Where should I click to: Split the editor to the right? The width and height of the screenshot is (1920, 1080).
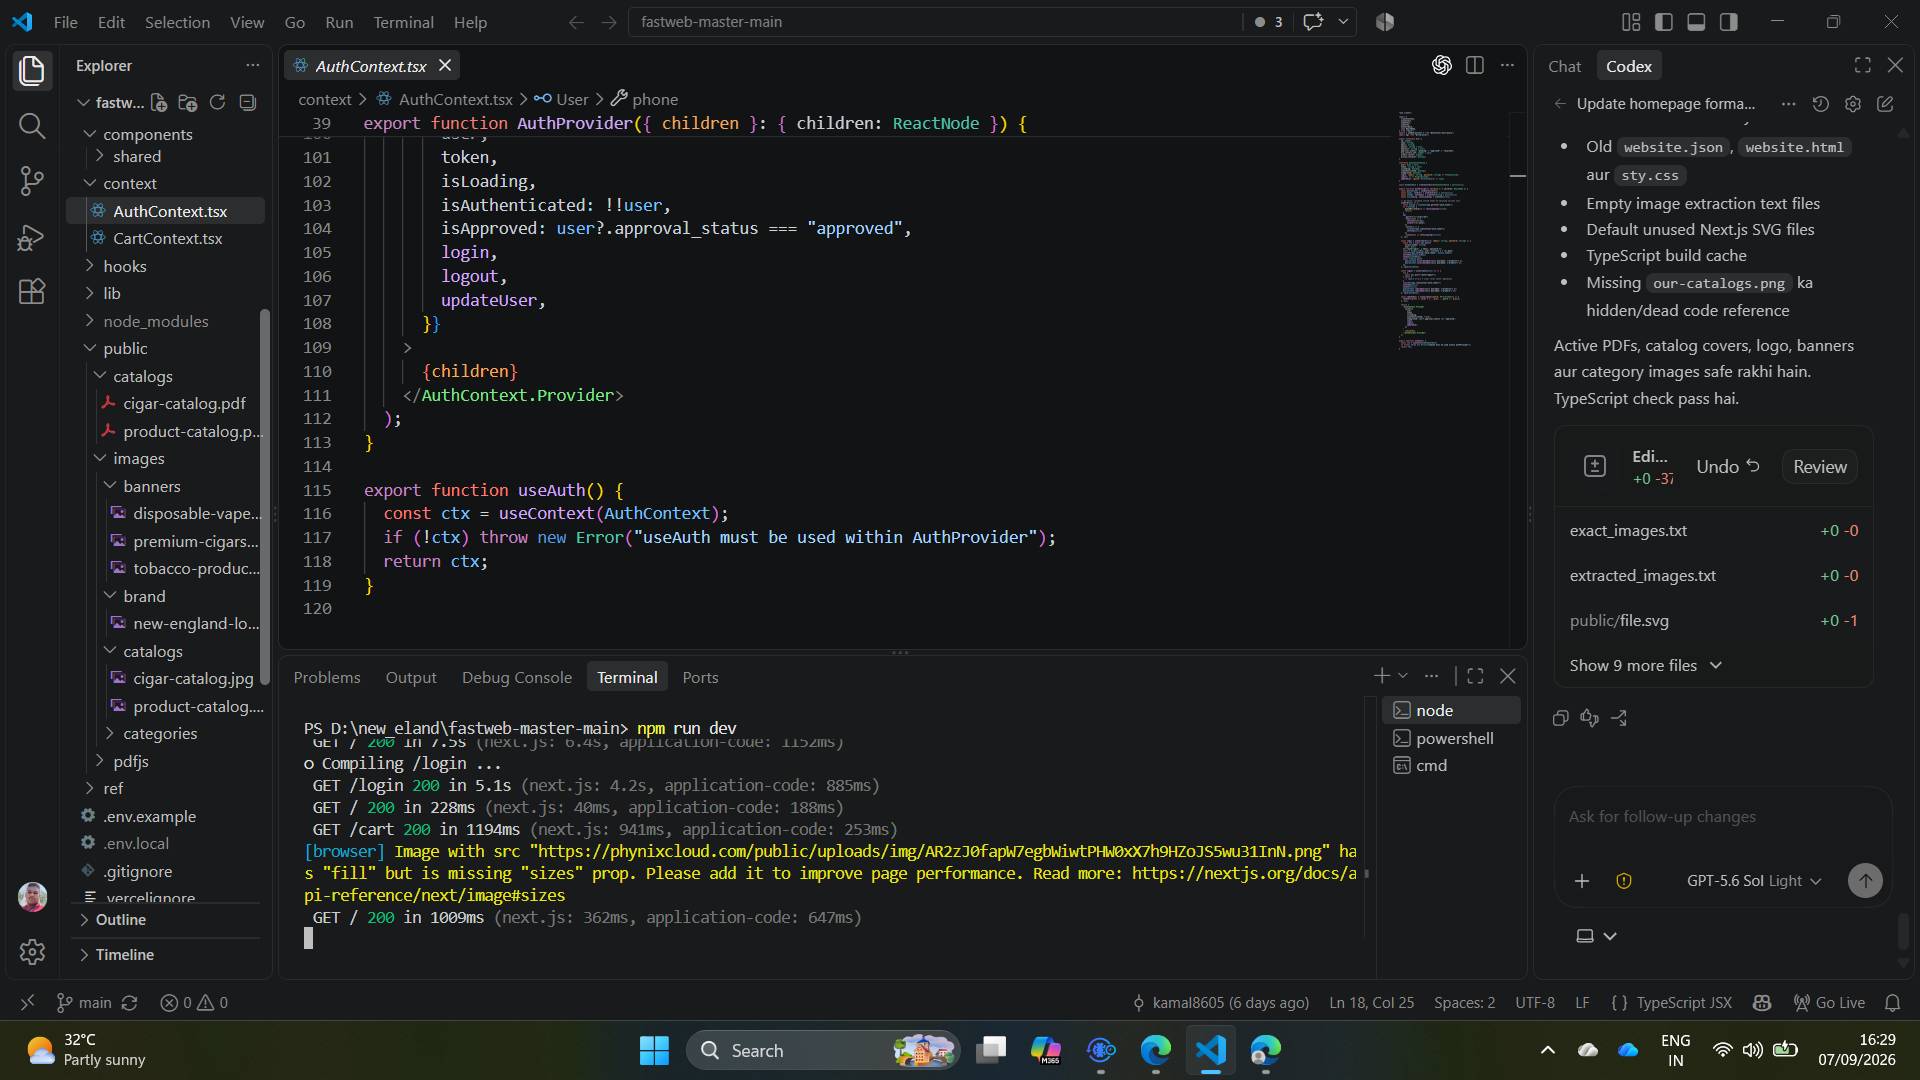1475,66
